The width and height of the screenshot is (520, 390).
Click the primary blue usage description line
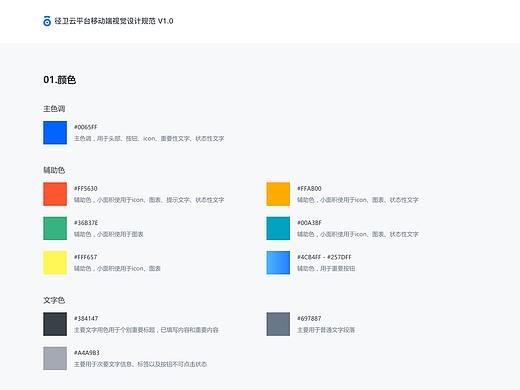tap(149, 138)
